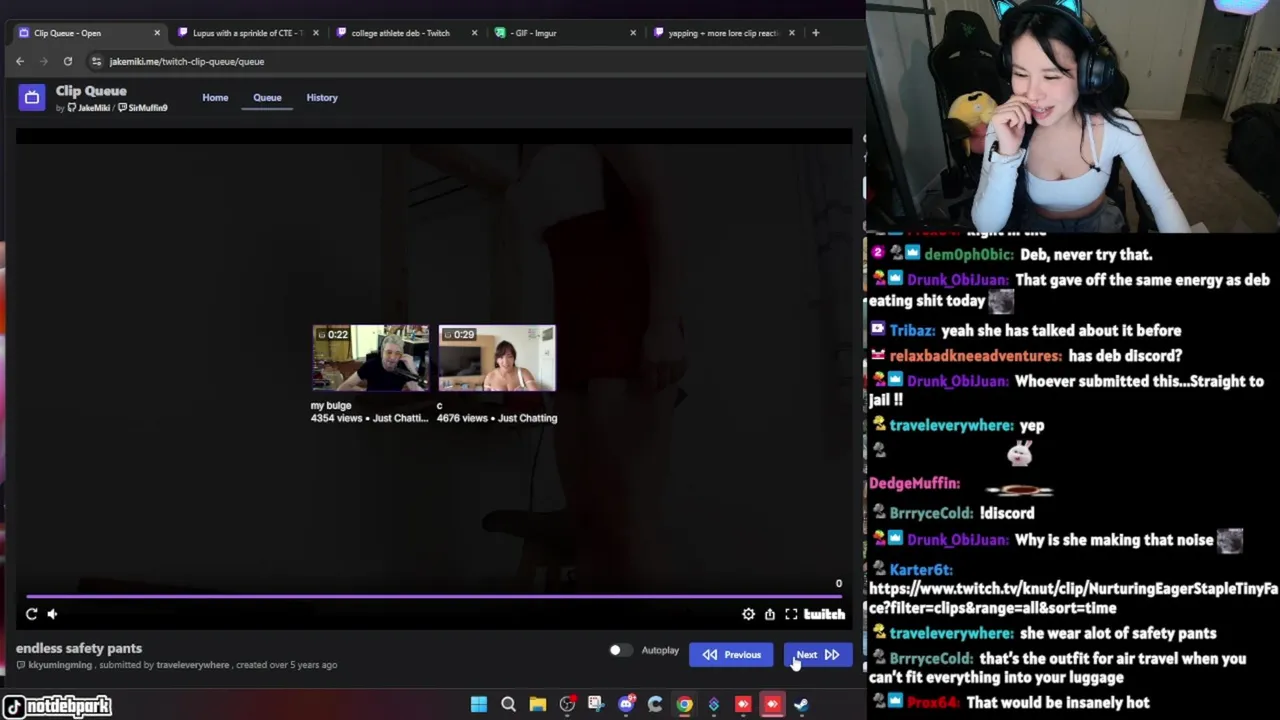Open JakeMiki GitHub link
This screenshot has width=1280, height=720.
(89, 108)
